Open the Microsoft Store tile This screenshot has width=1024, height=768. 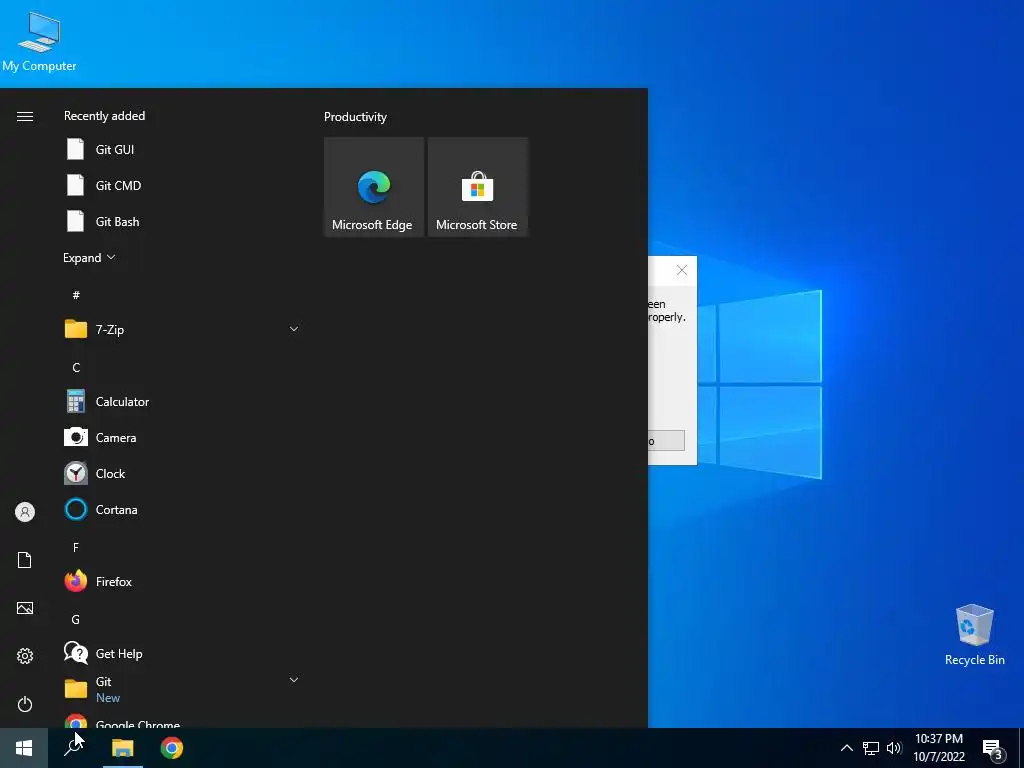click(x=477, y=187)
